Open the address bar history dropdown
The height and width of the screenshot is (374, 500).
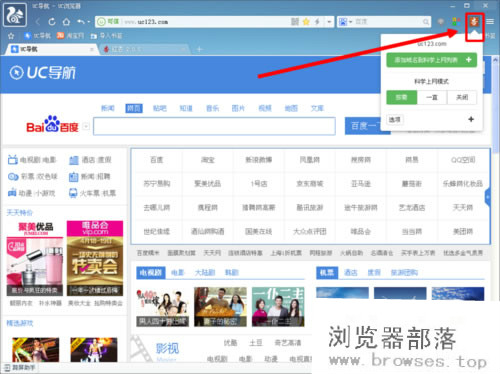pyautogui.click(x=329, y=22)
